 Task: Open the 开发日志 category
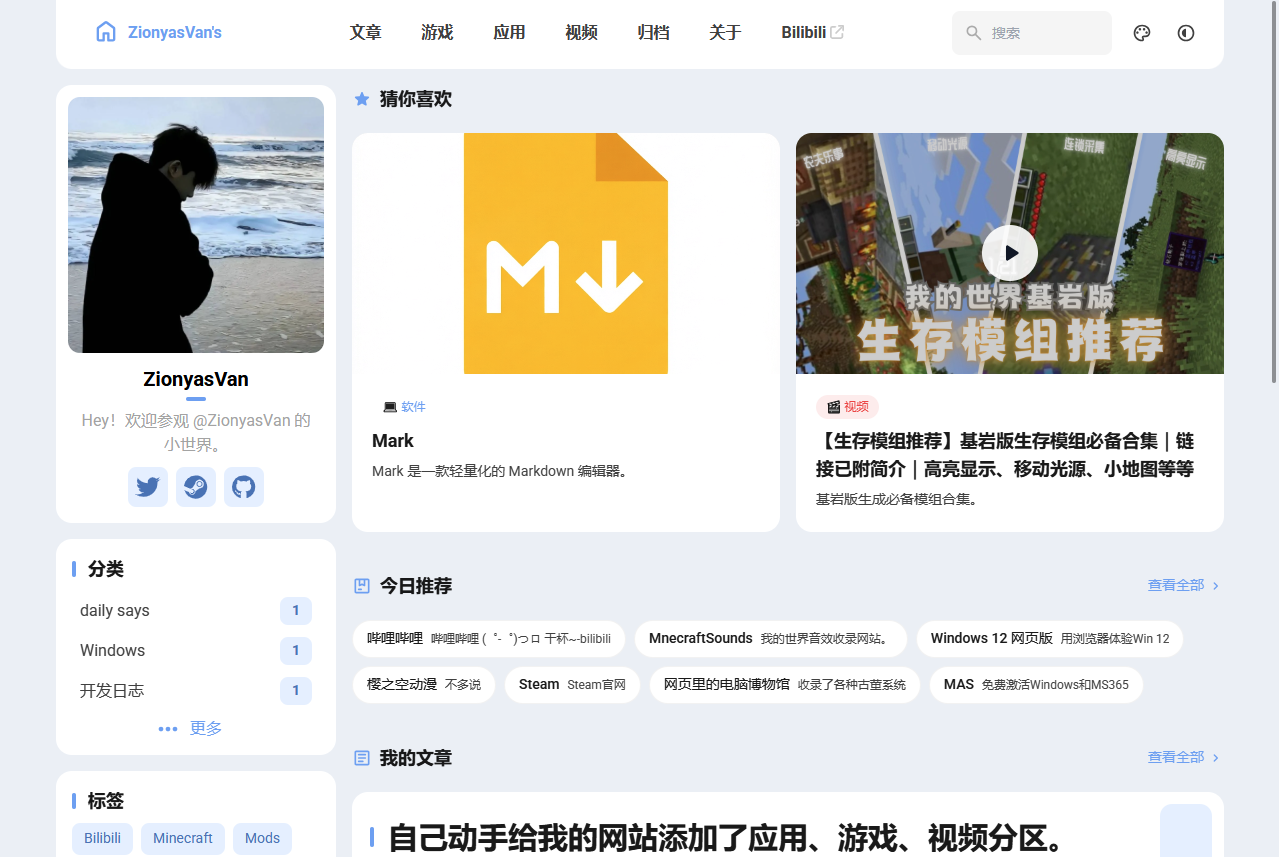[196, 691]
